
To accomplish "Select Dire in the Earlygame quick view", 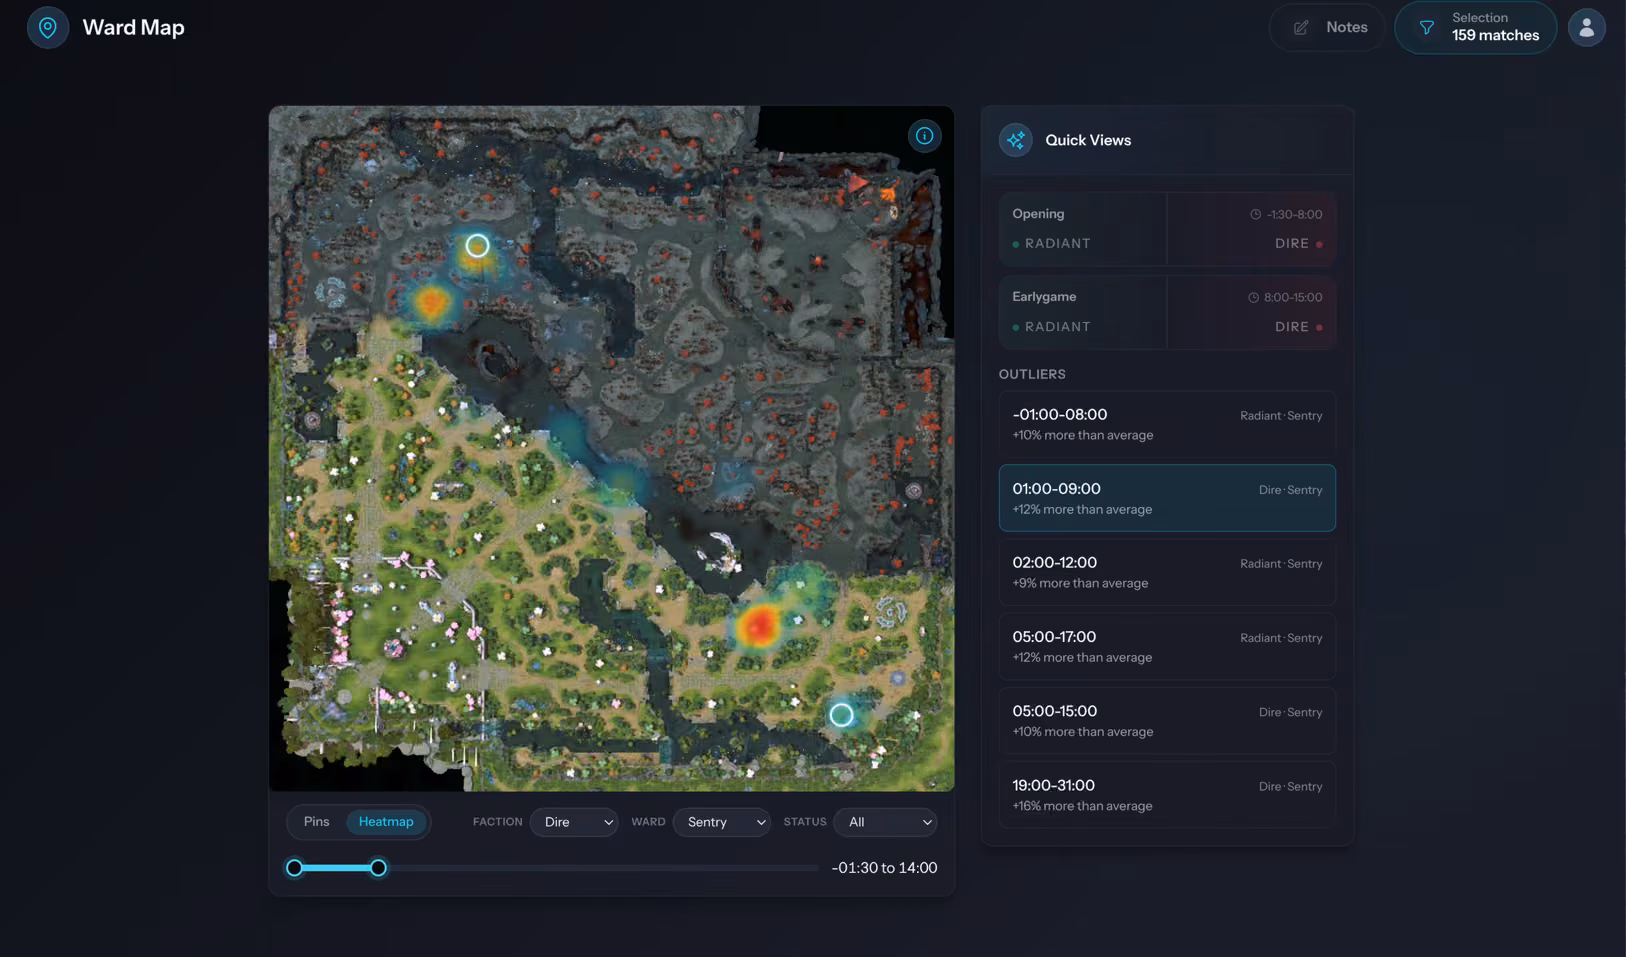I will pyautogui.click(x=1298, y=326).
